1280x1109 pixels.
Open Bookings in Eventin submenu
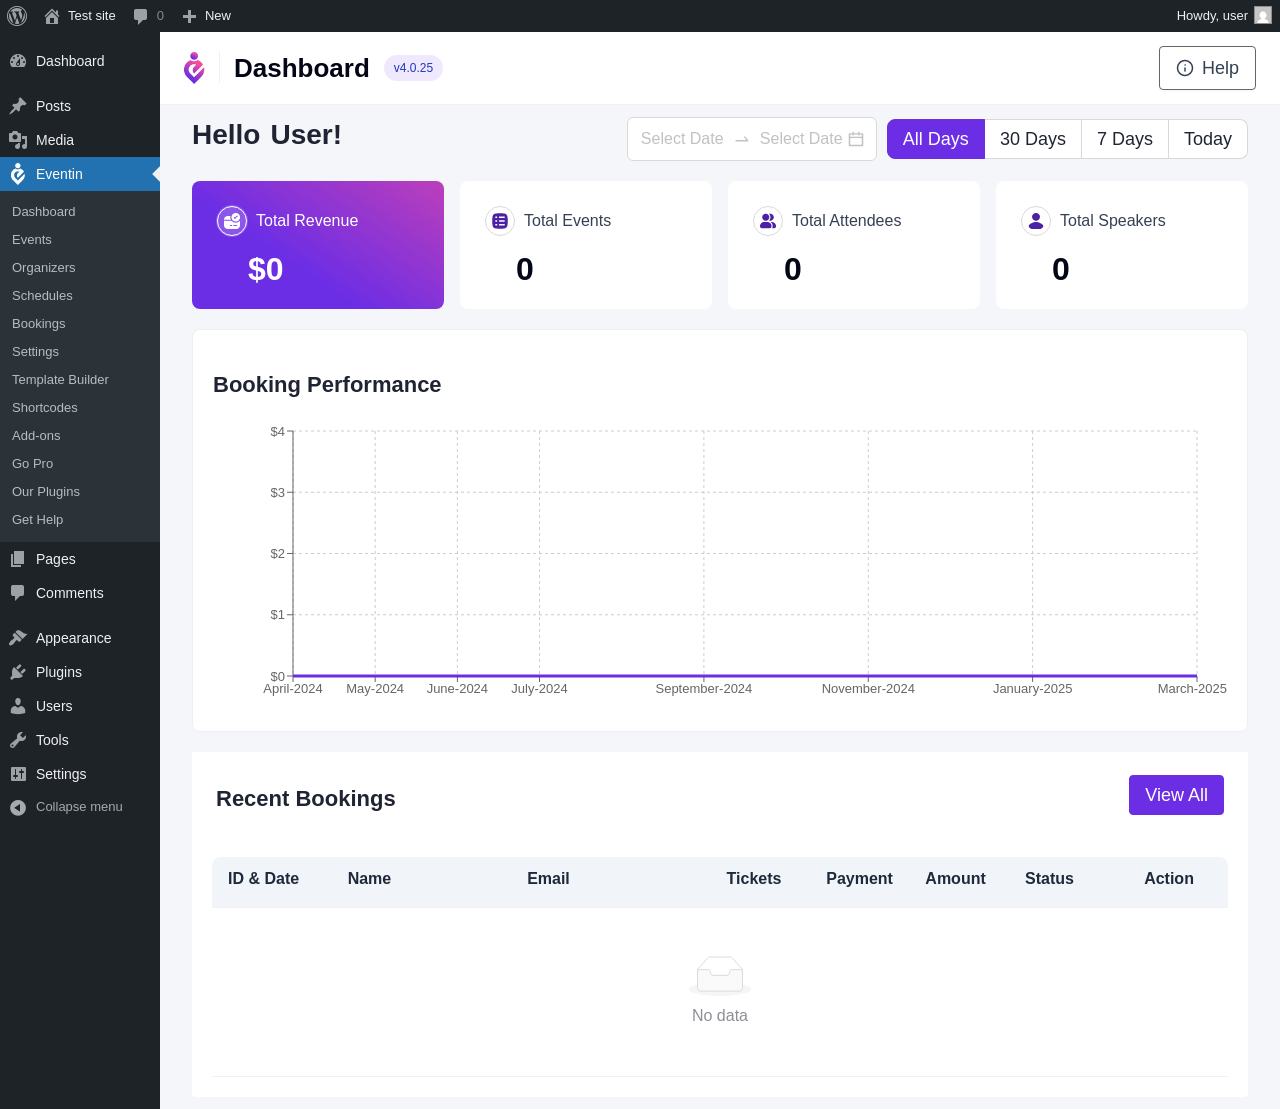click(x=39, y=324)
